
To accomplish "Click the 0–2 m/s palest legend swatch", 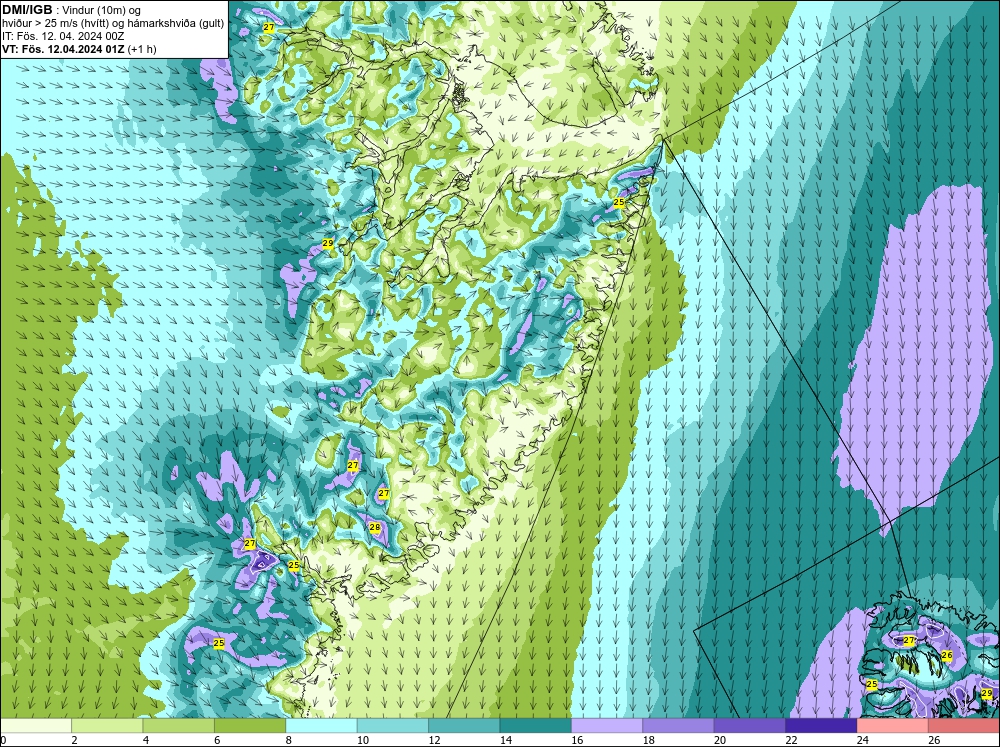I will pos(36,726).
